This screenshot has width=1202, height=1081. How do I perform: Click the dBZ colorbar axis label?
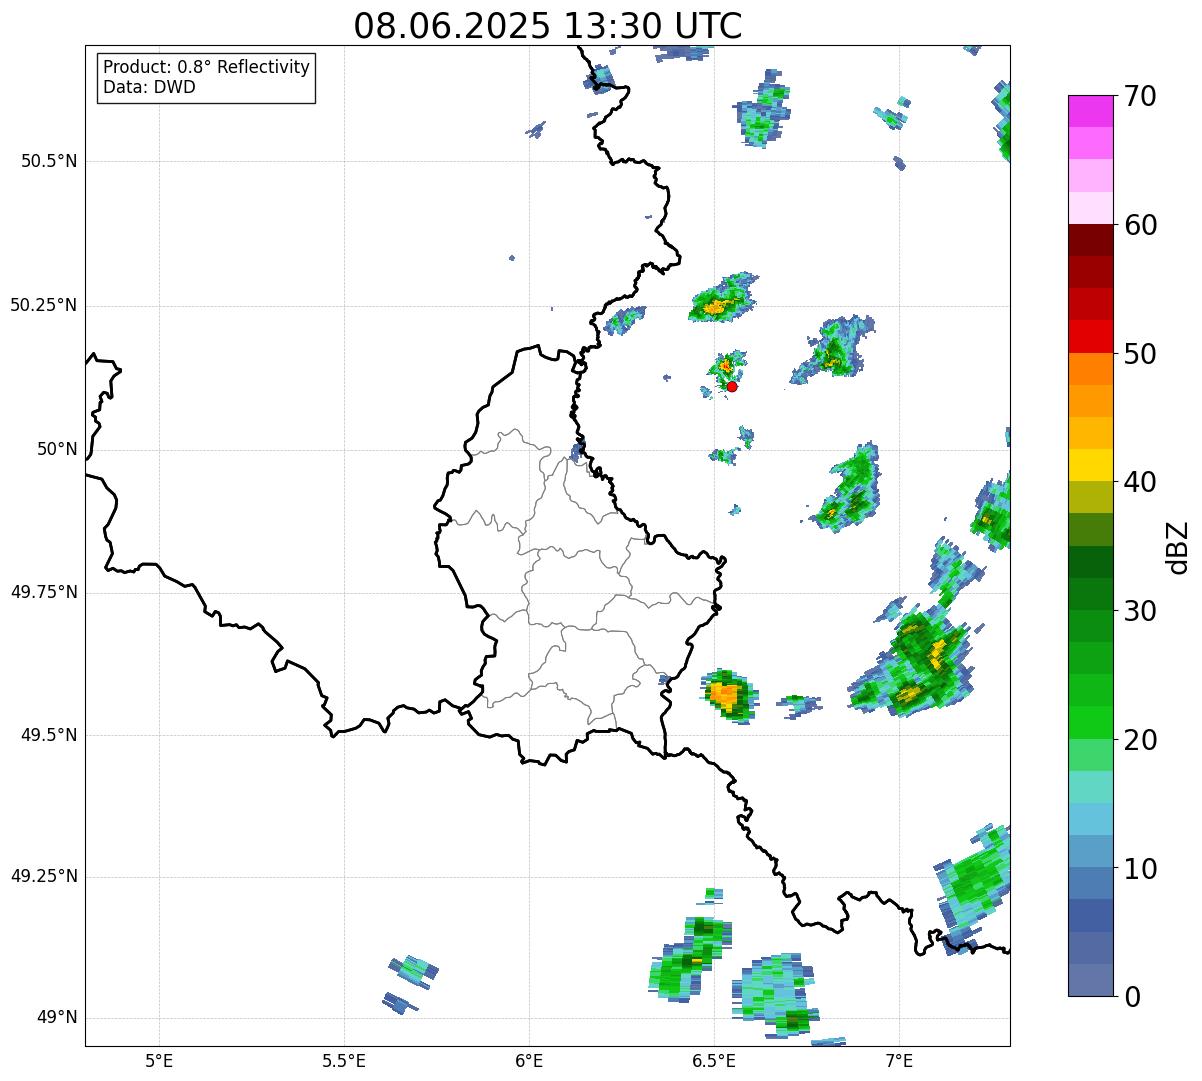click(1178, 546)
